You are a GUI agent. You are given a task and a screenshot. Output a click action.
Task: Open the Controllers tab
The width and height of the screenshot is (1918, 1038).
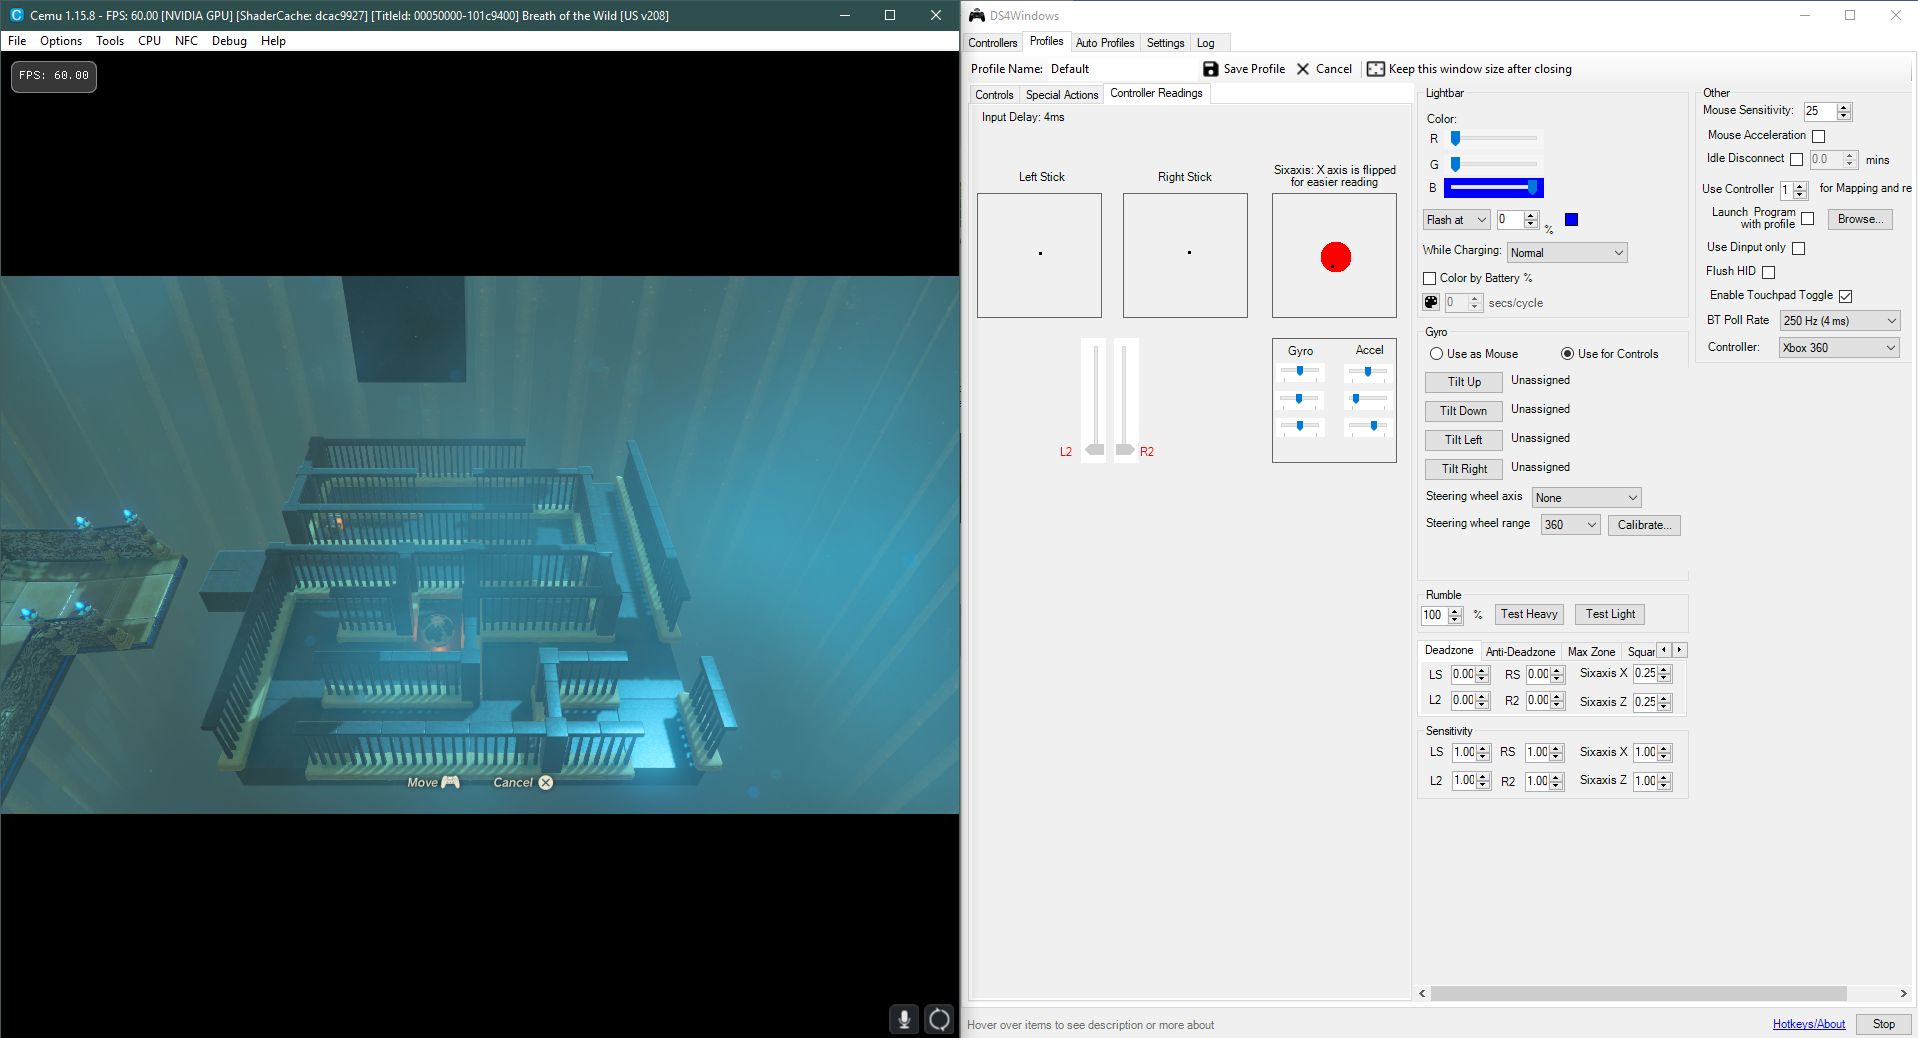pos(993,43)
